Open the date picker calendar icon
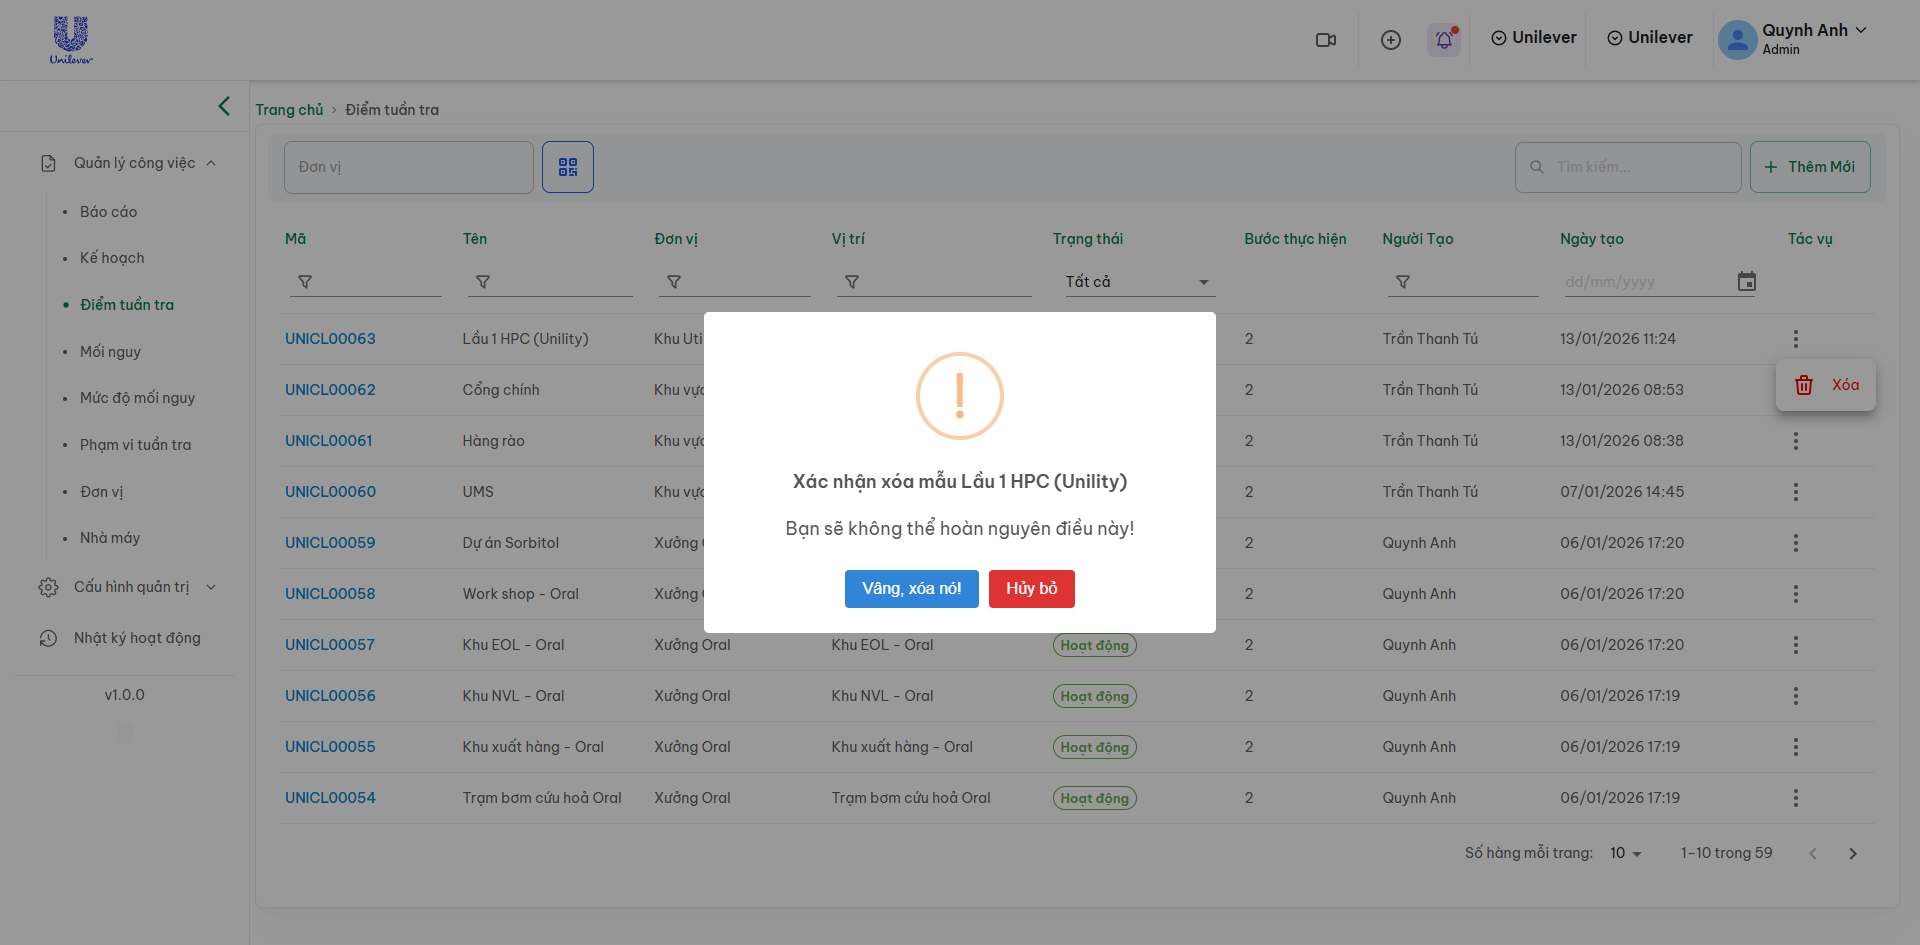The width and height of the screenshot is (1920, 945). tap(1746, 282)
